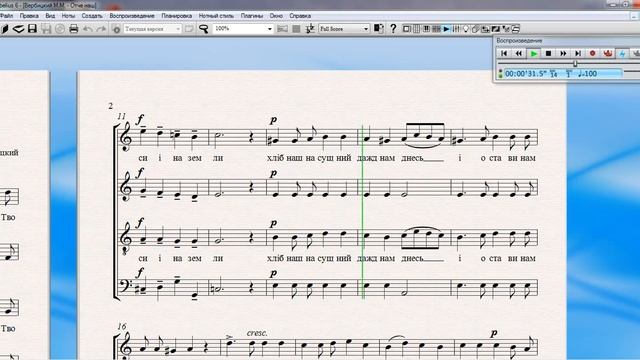Click the Print icon in the toolbar
The height and width of the screenshot is (360, 640).
pyautogui.click(x=73, y=29)
